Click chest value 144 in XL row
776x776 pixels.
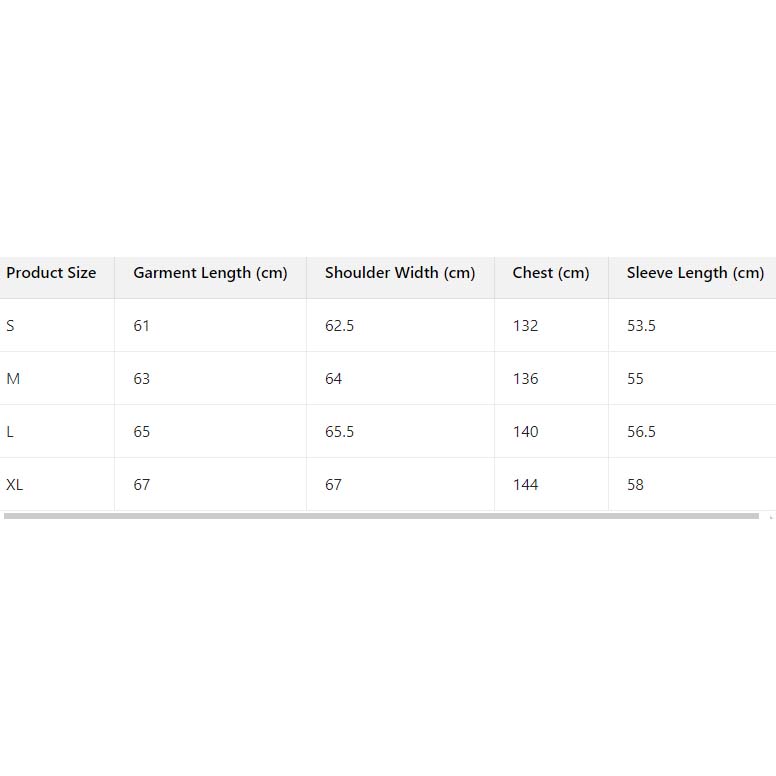[525, 485]
